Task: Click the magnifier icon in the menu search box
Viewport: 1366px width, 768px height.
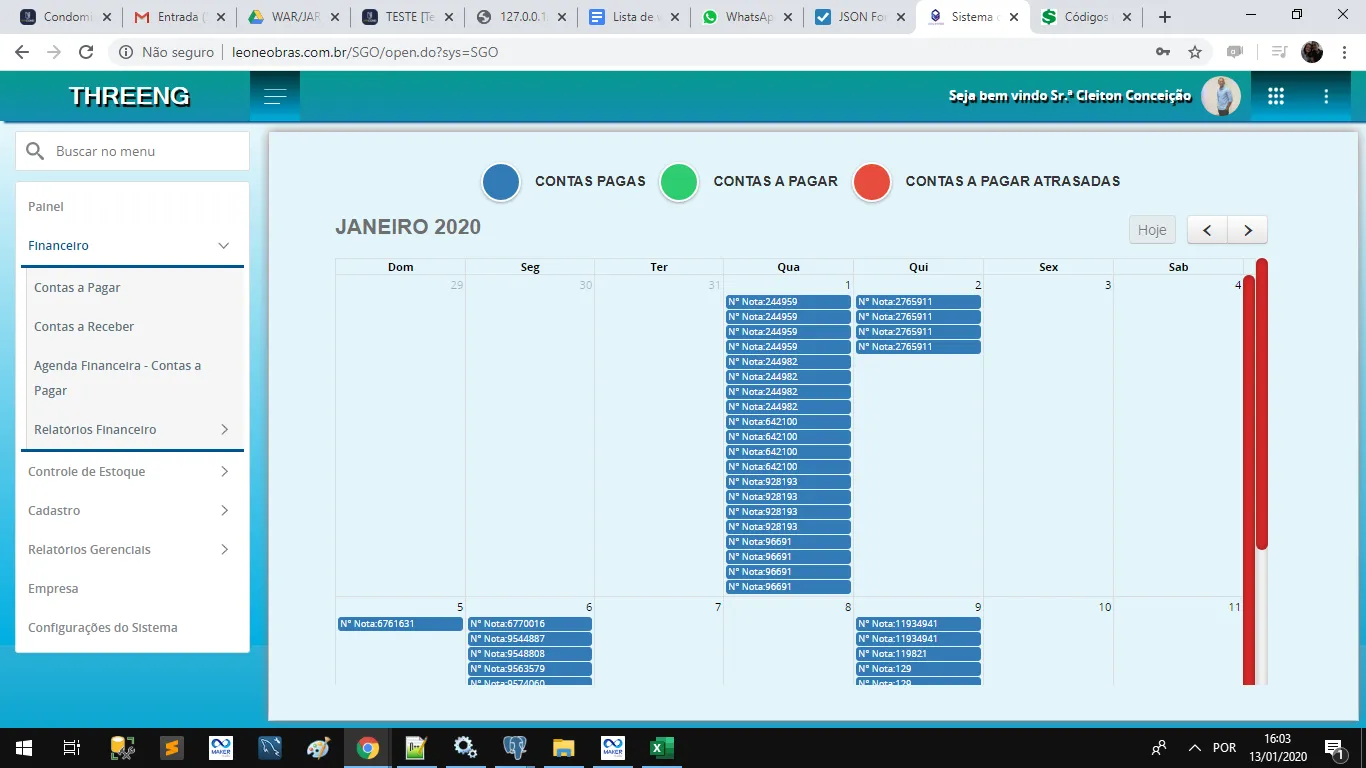Action: pyautogui.click(x=35, y=151)
